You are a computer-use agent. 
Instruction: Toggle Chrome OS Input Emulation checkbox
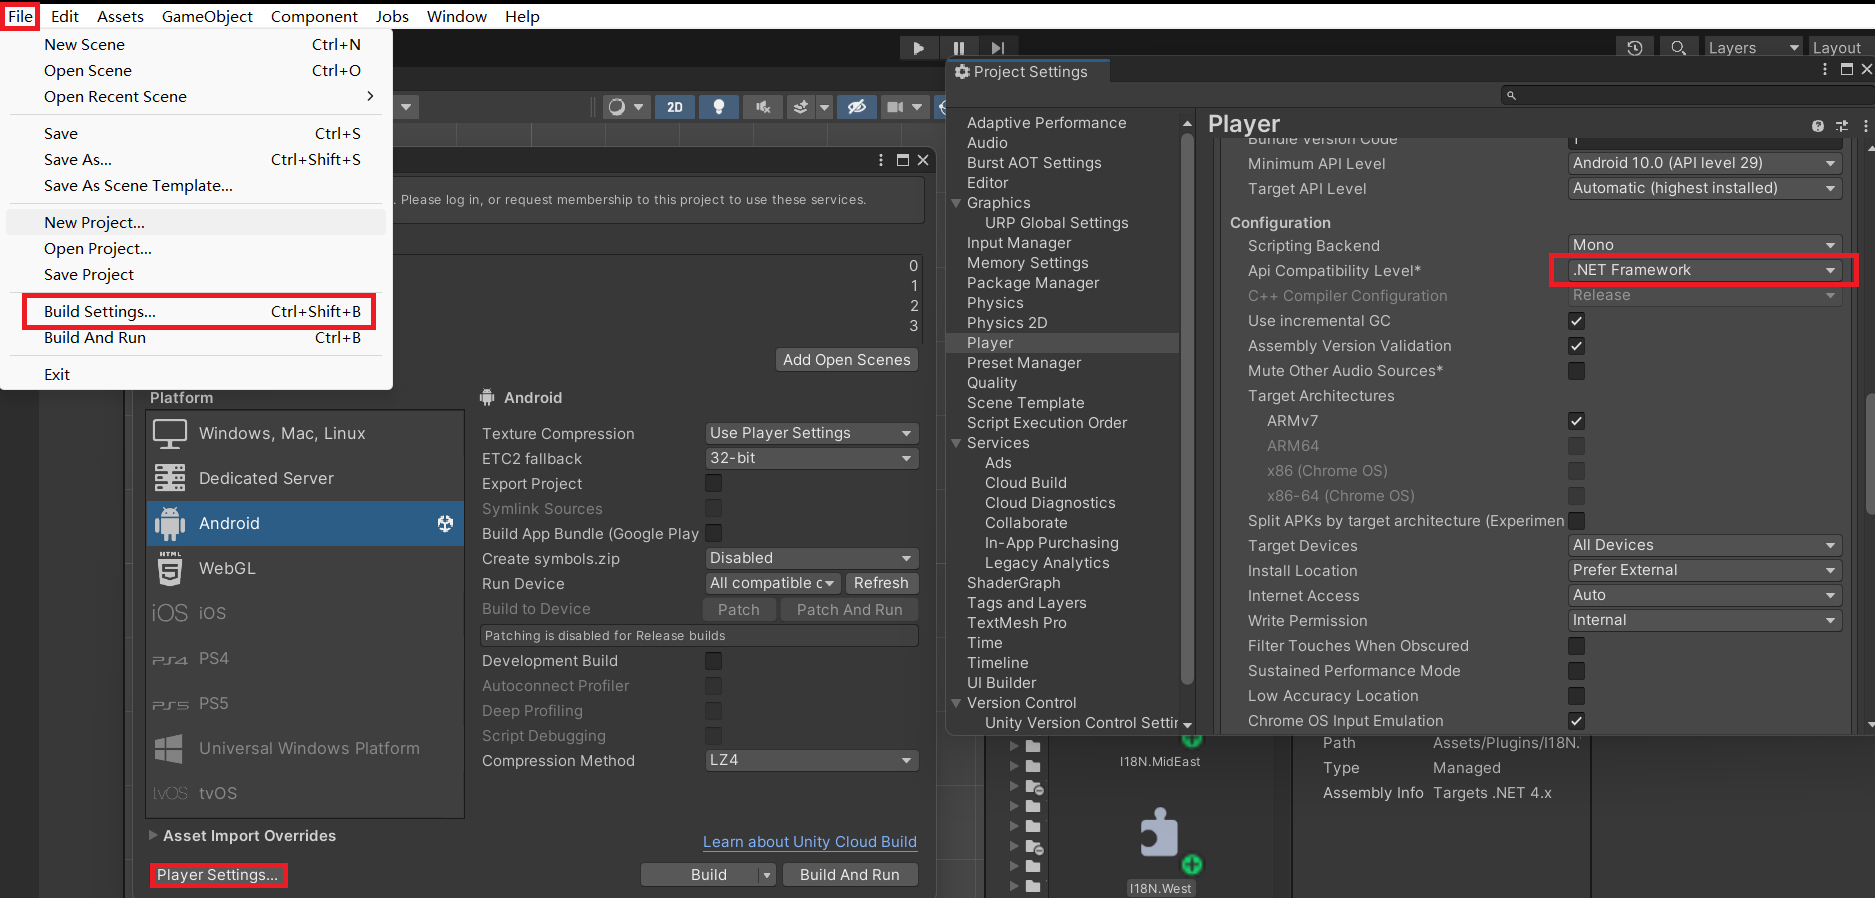[1577, 721]
